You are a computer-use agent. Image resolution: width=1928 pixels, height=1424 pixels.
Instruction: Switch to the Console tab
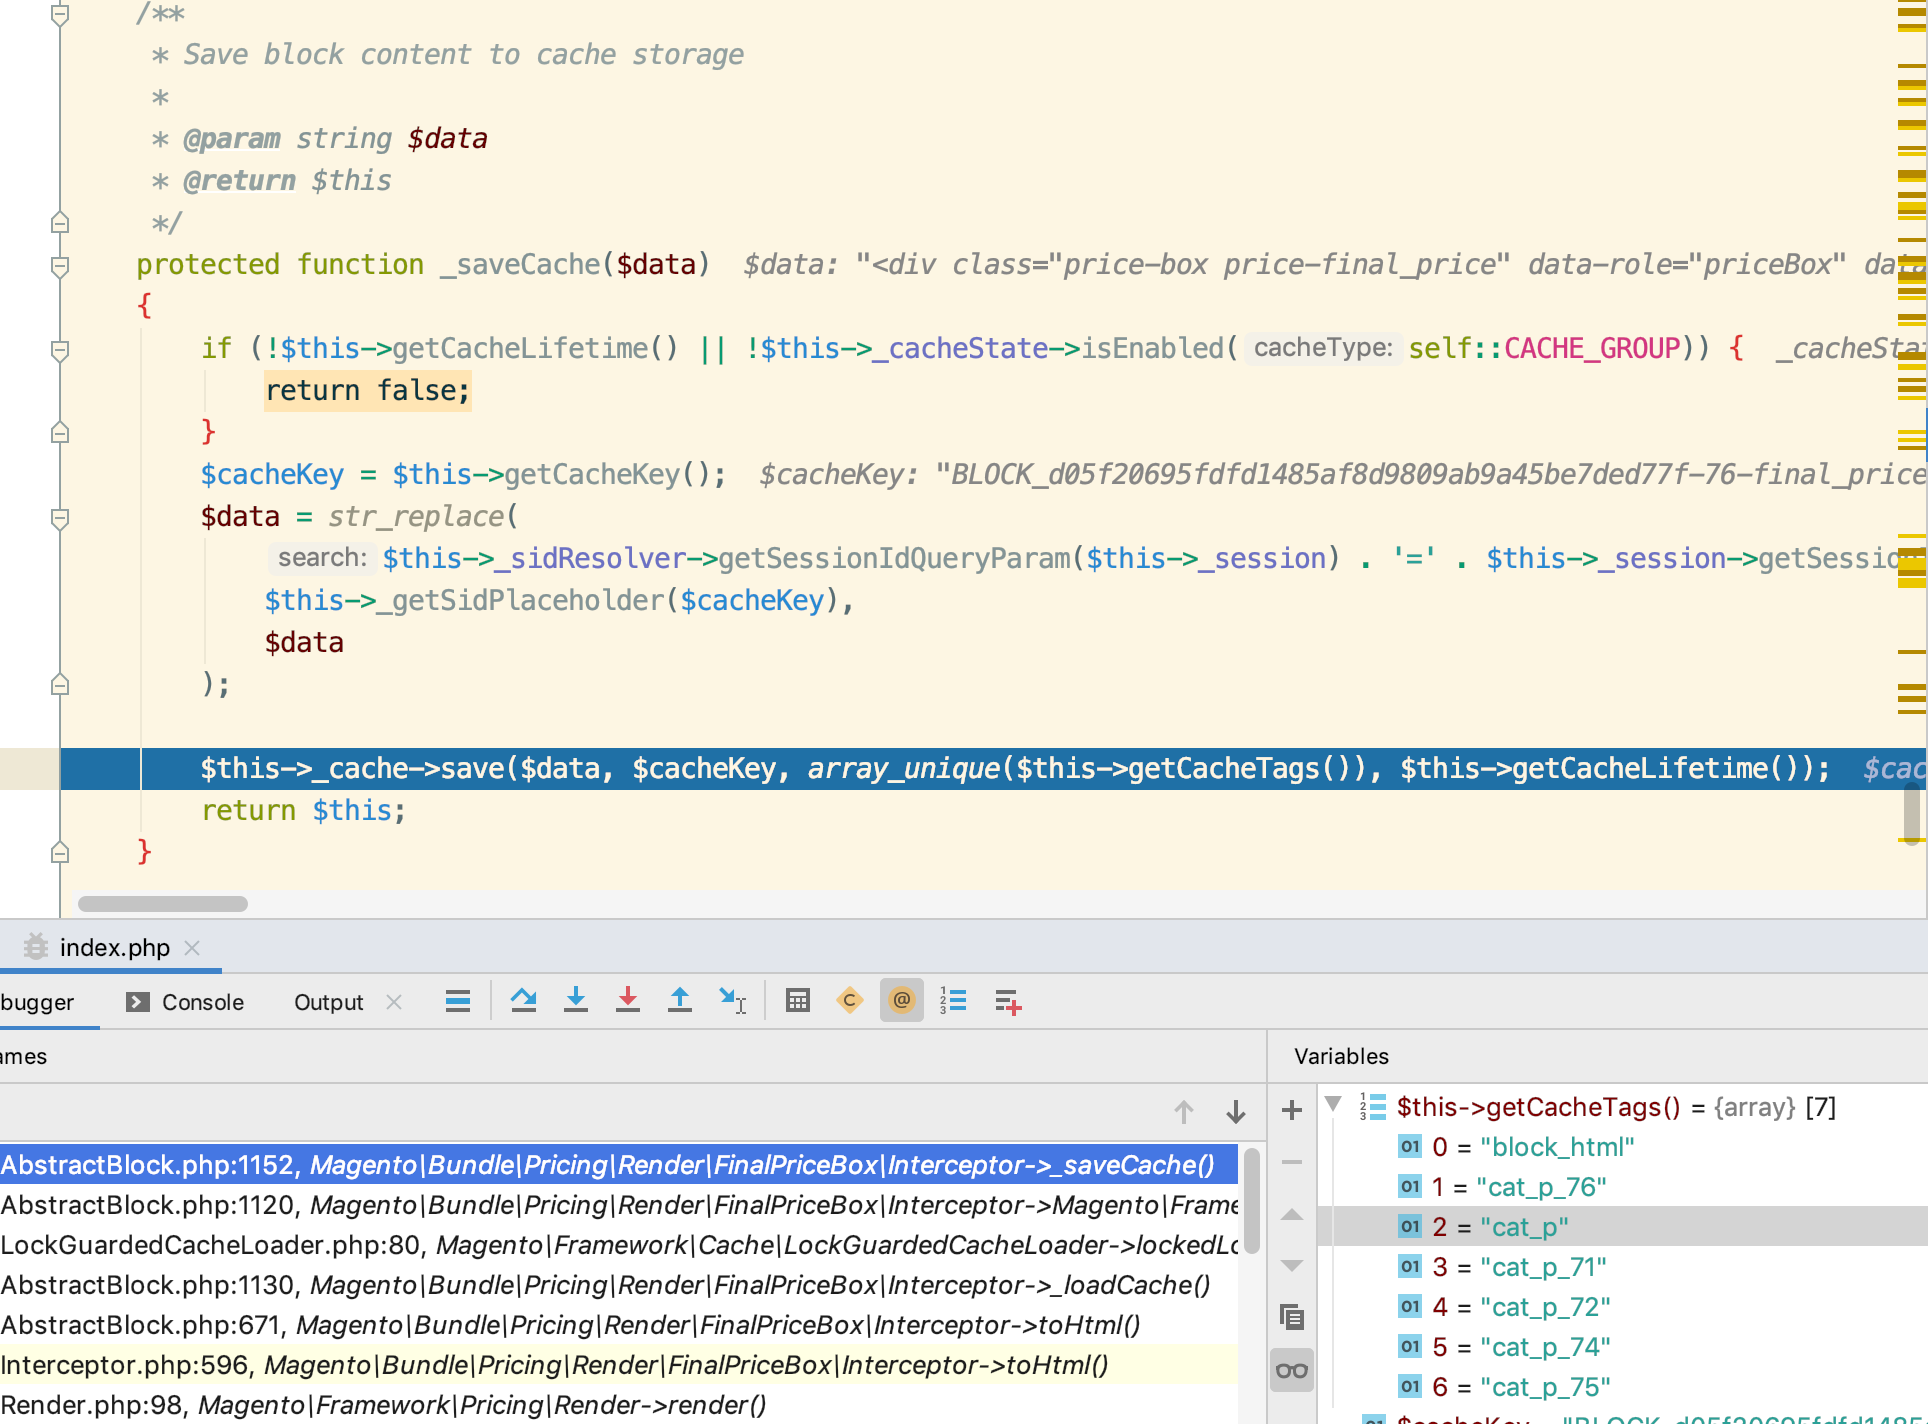[x=186, y=1002]
